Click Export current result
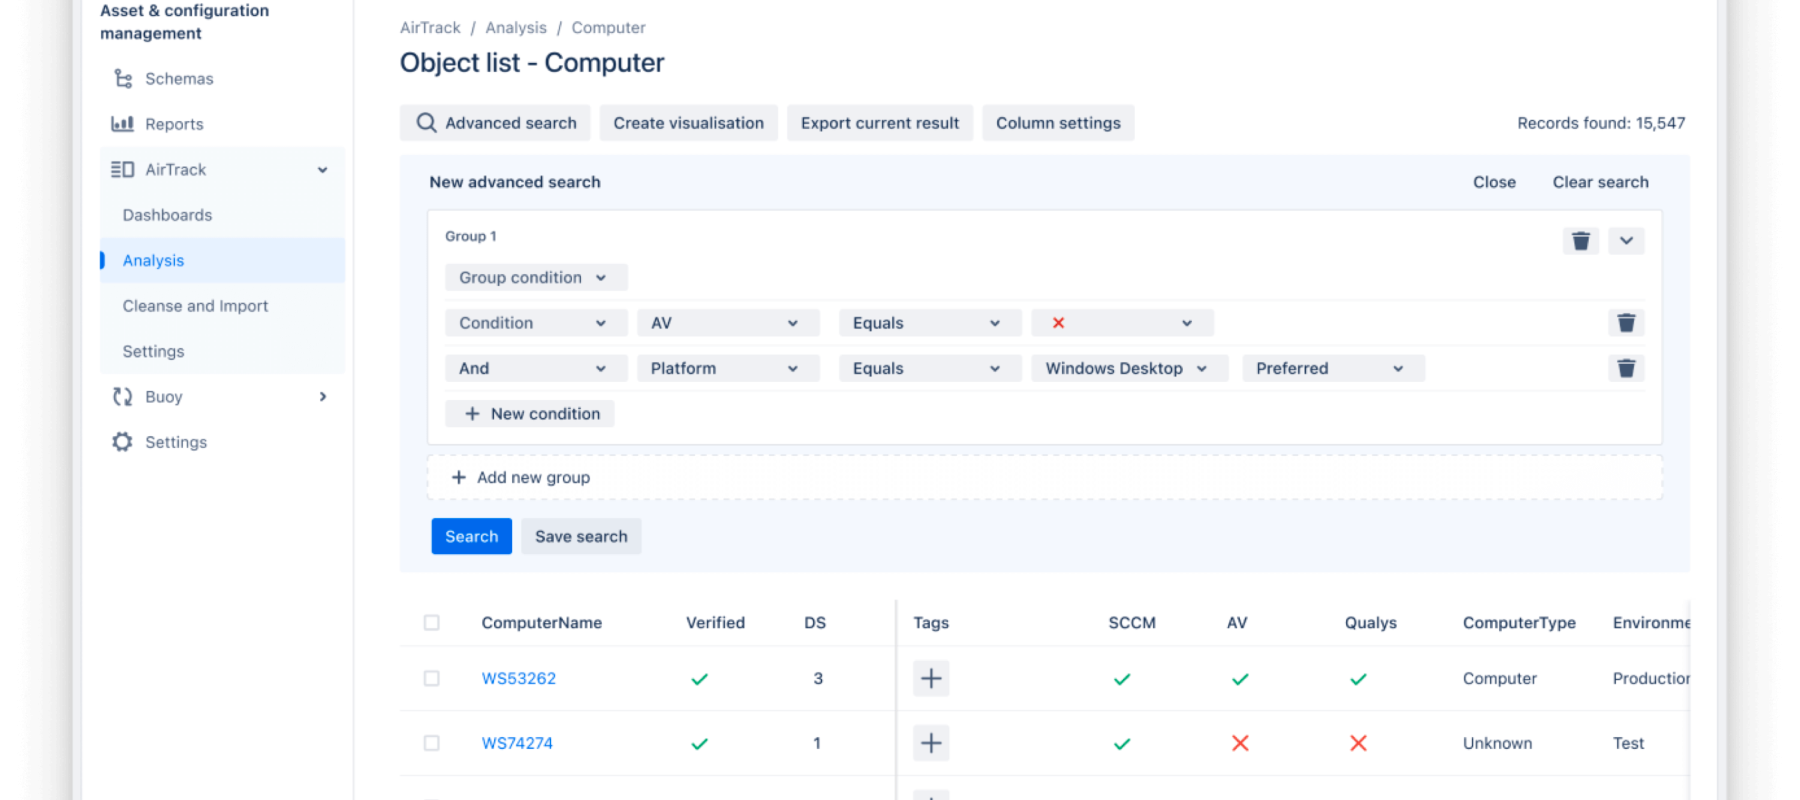The image size is (1800, 800). 879,123
